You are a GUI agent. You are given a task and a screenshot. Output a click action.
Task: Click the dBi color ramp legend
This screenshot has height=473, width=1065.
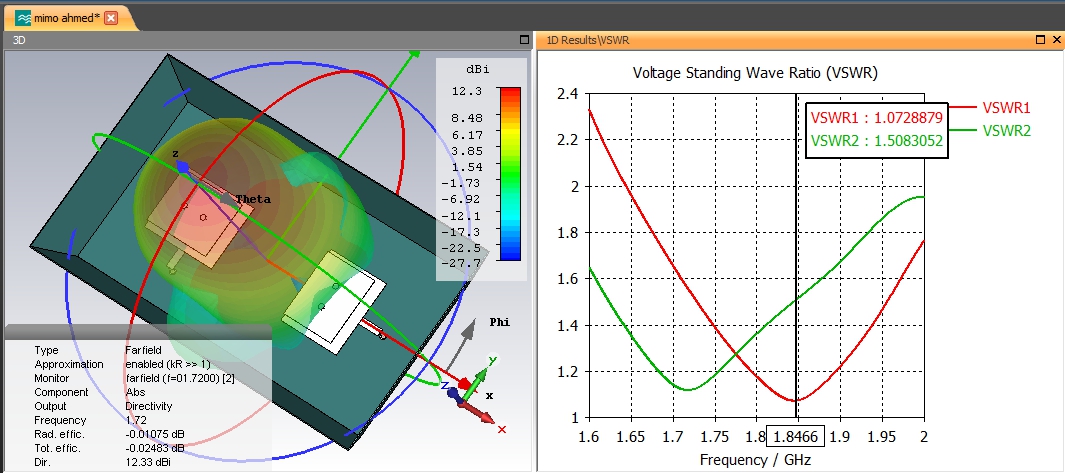pyautogui.click(x=509, y=174)
